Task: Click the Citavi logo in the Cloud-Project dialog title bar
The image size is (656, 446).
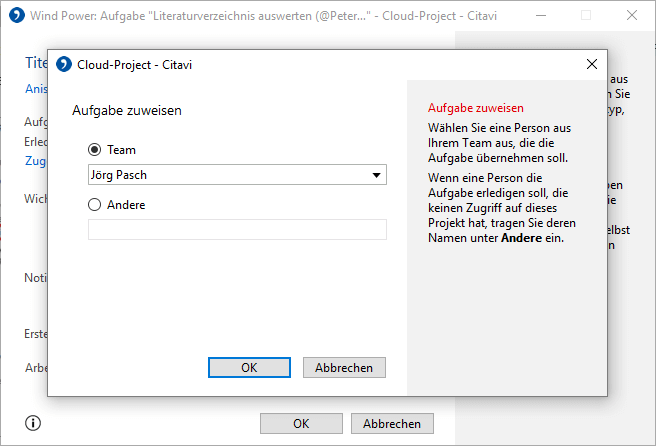Action: coord(64,64)
